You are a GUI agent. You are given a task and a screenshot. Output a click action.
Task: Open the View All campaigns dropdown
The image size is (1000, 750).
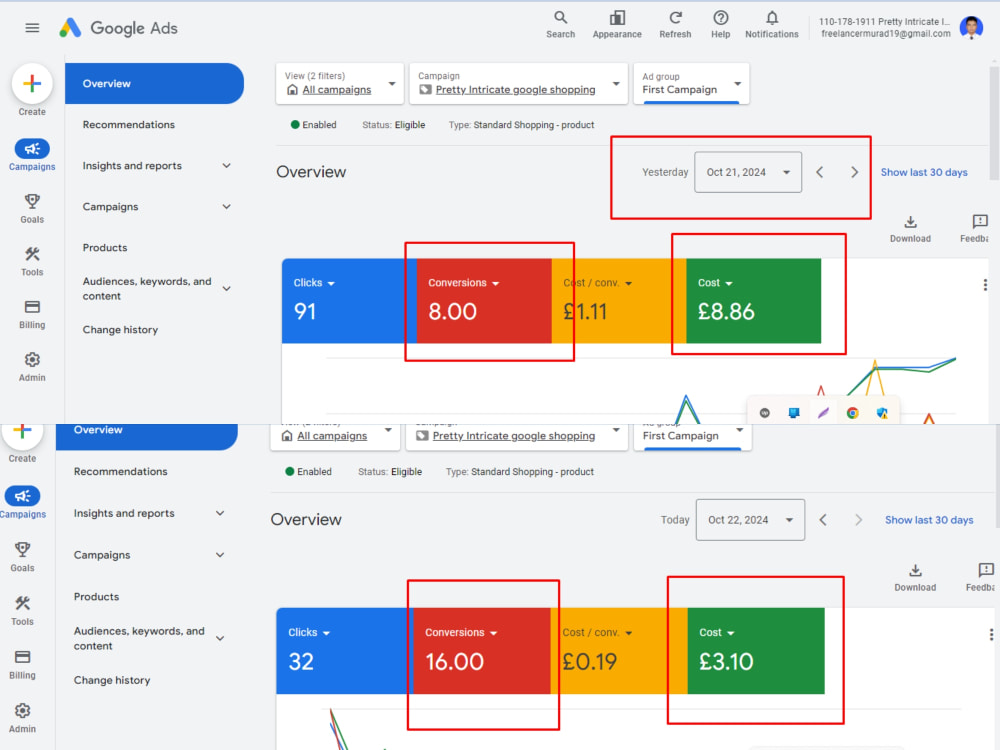[340, 83]
